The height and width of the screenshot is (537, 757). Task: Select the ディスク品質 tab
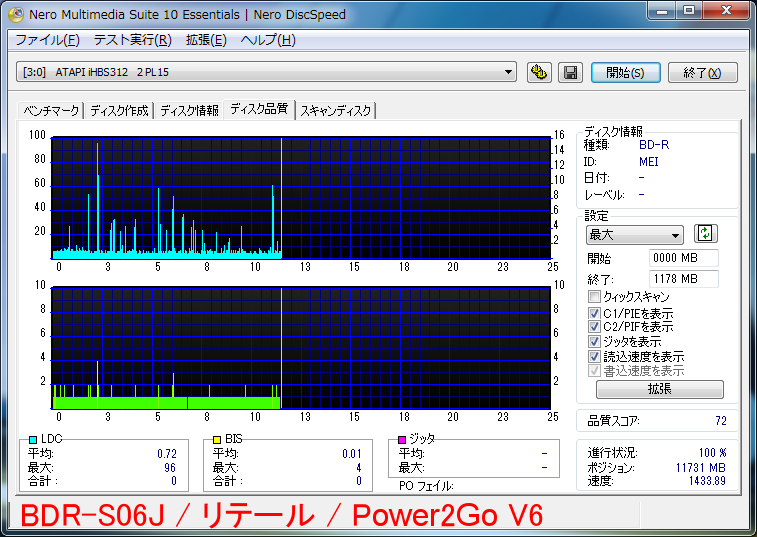[259, 109]
